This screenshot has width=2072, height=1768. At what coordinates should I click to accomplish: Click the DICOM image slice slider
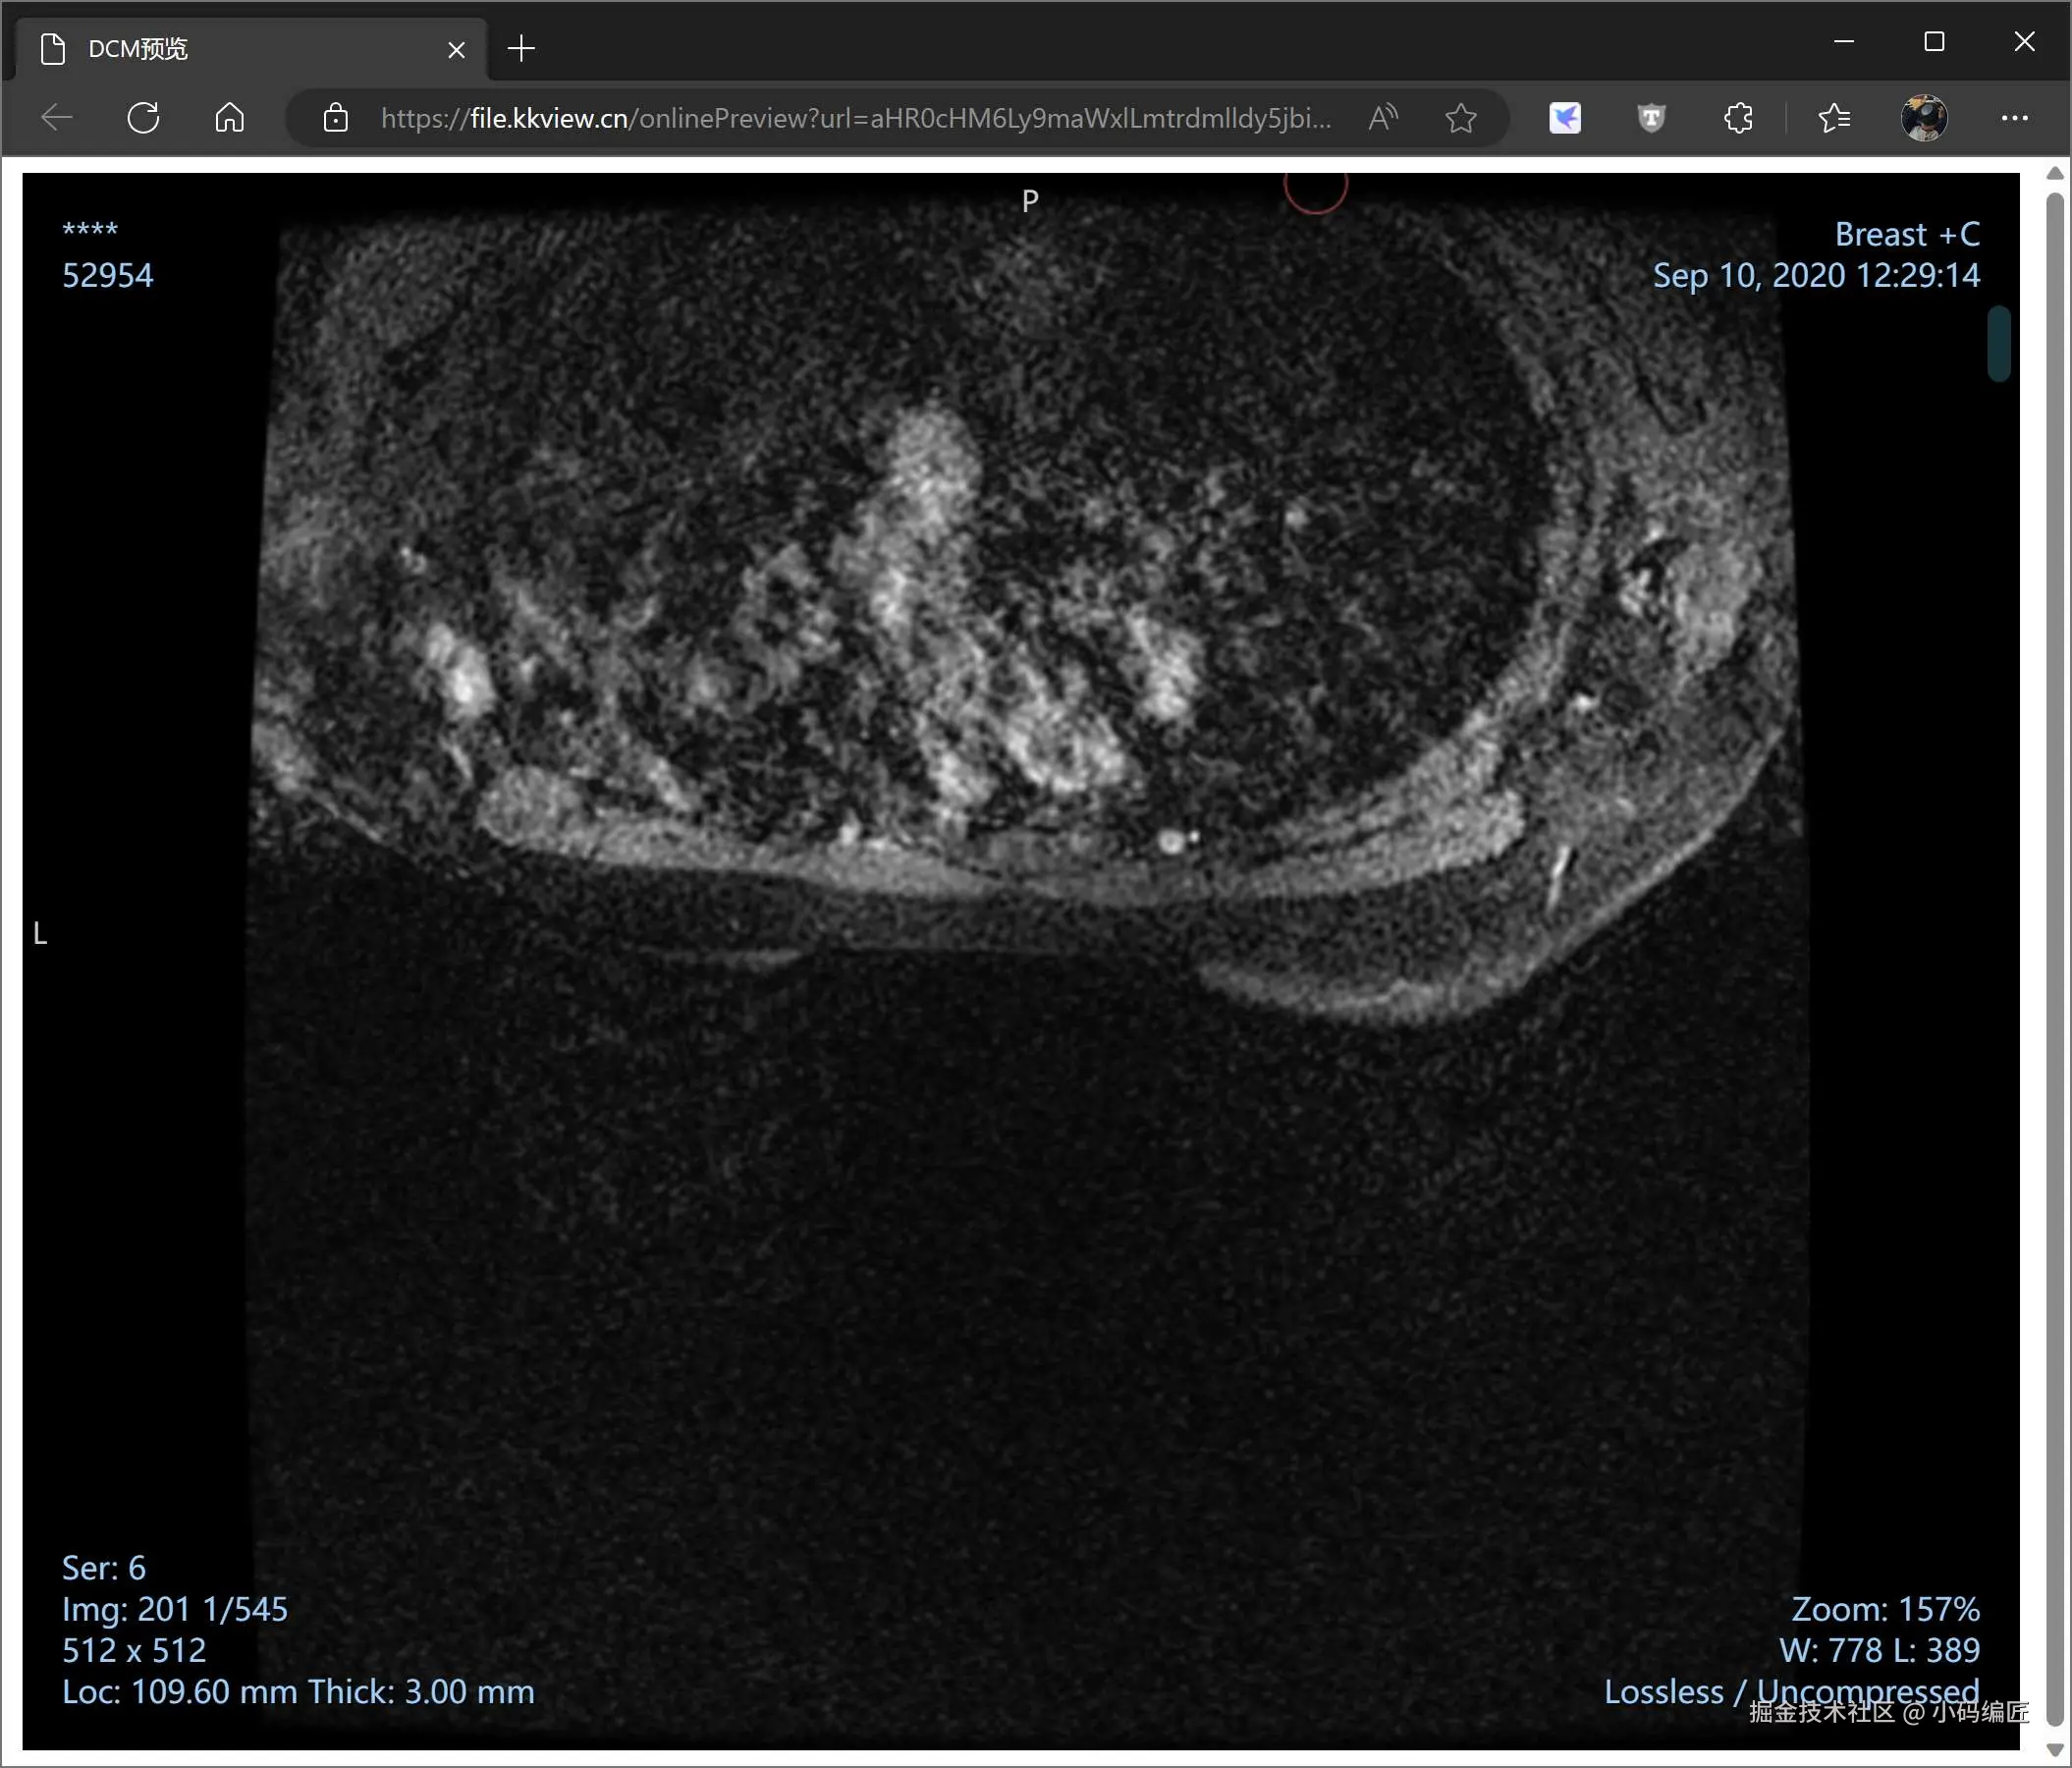[1998, 343]
